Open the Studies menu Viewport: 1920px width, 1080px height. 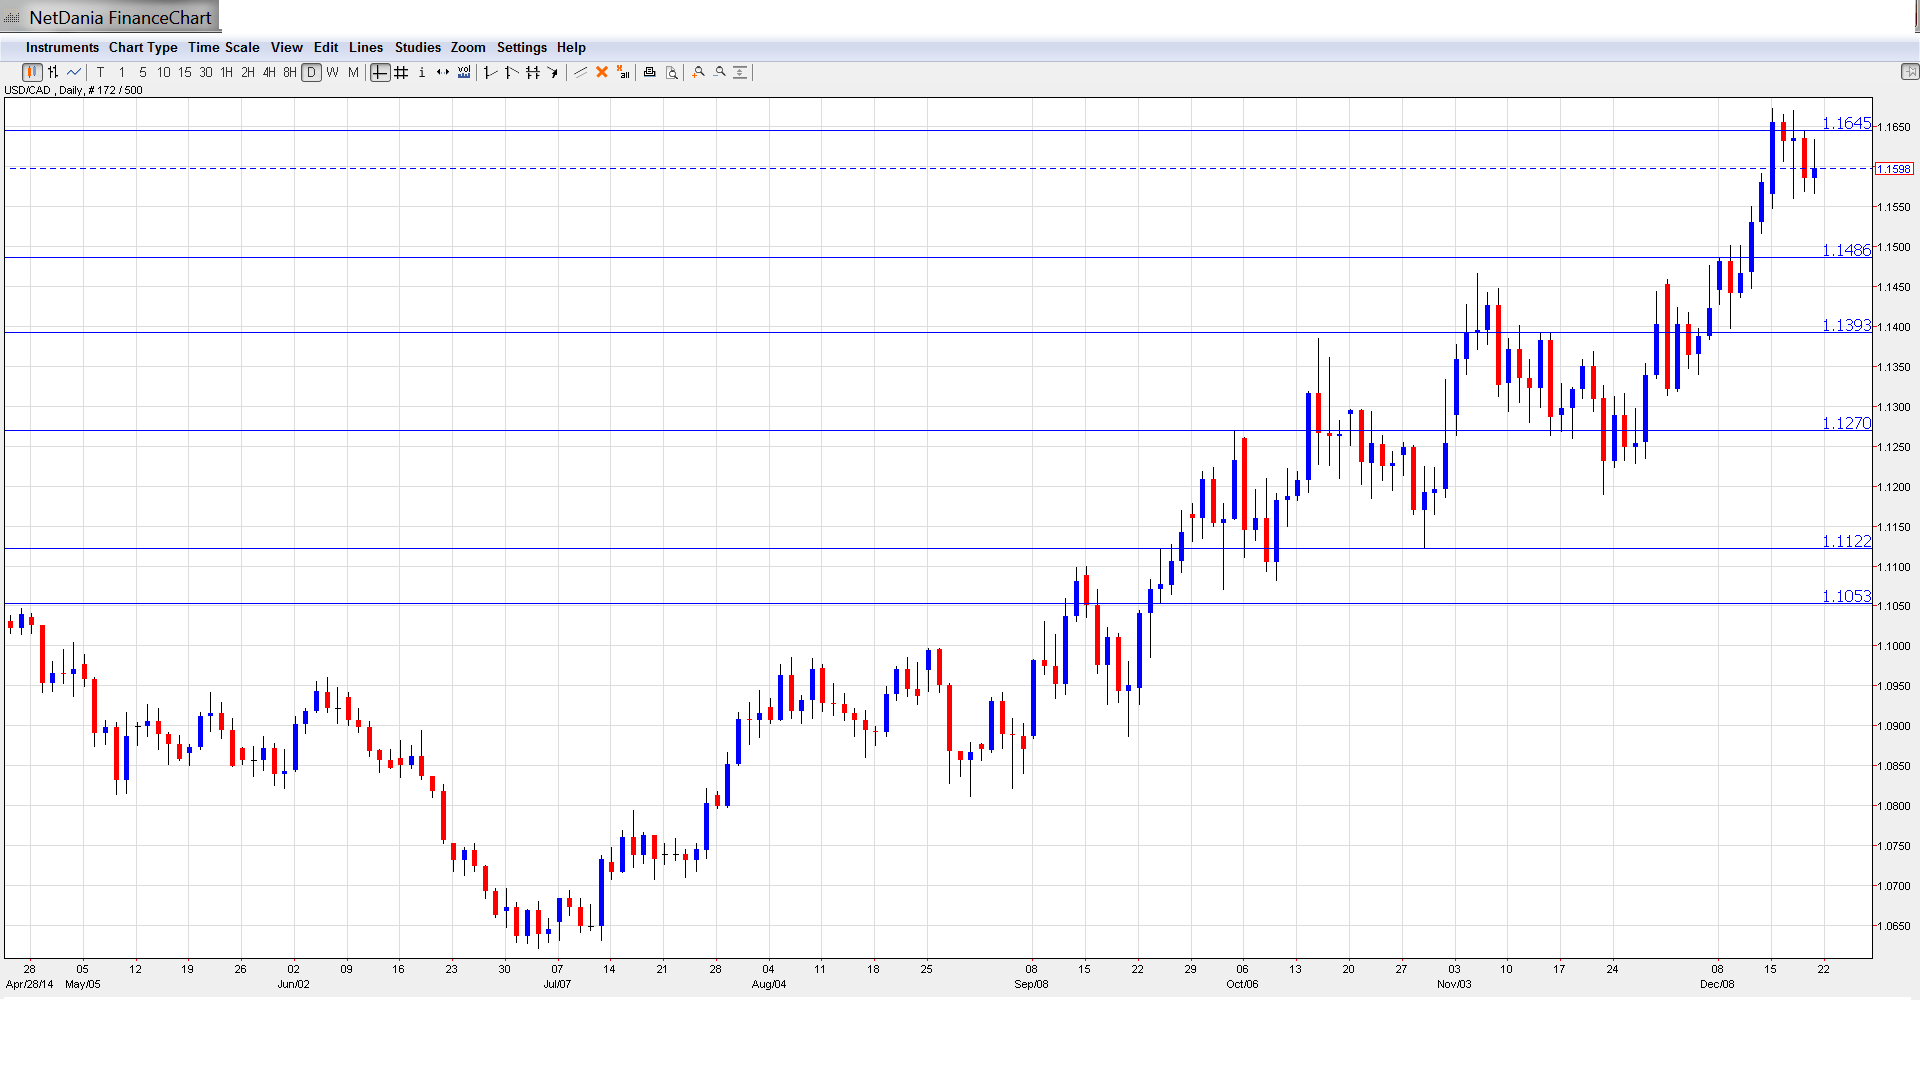click(417, 47)
